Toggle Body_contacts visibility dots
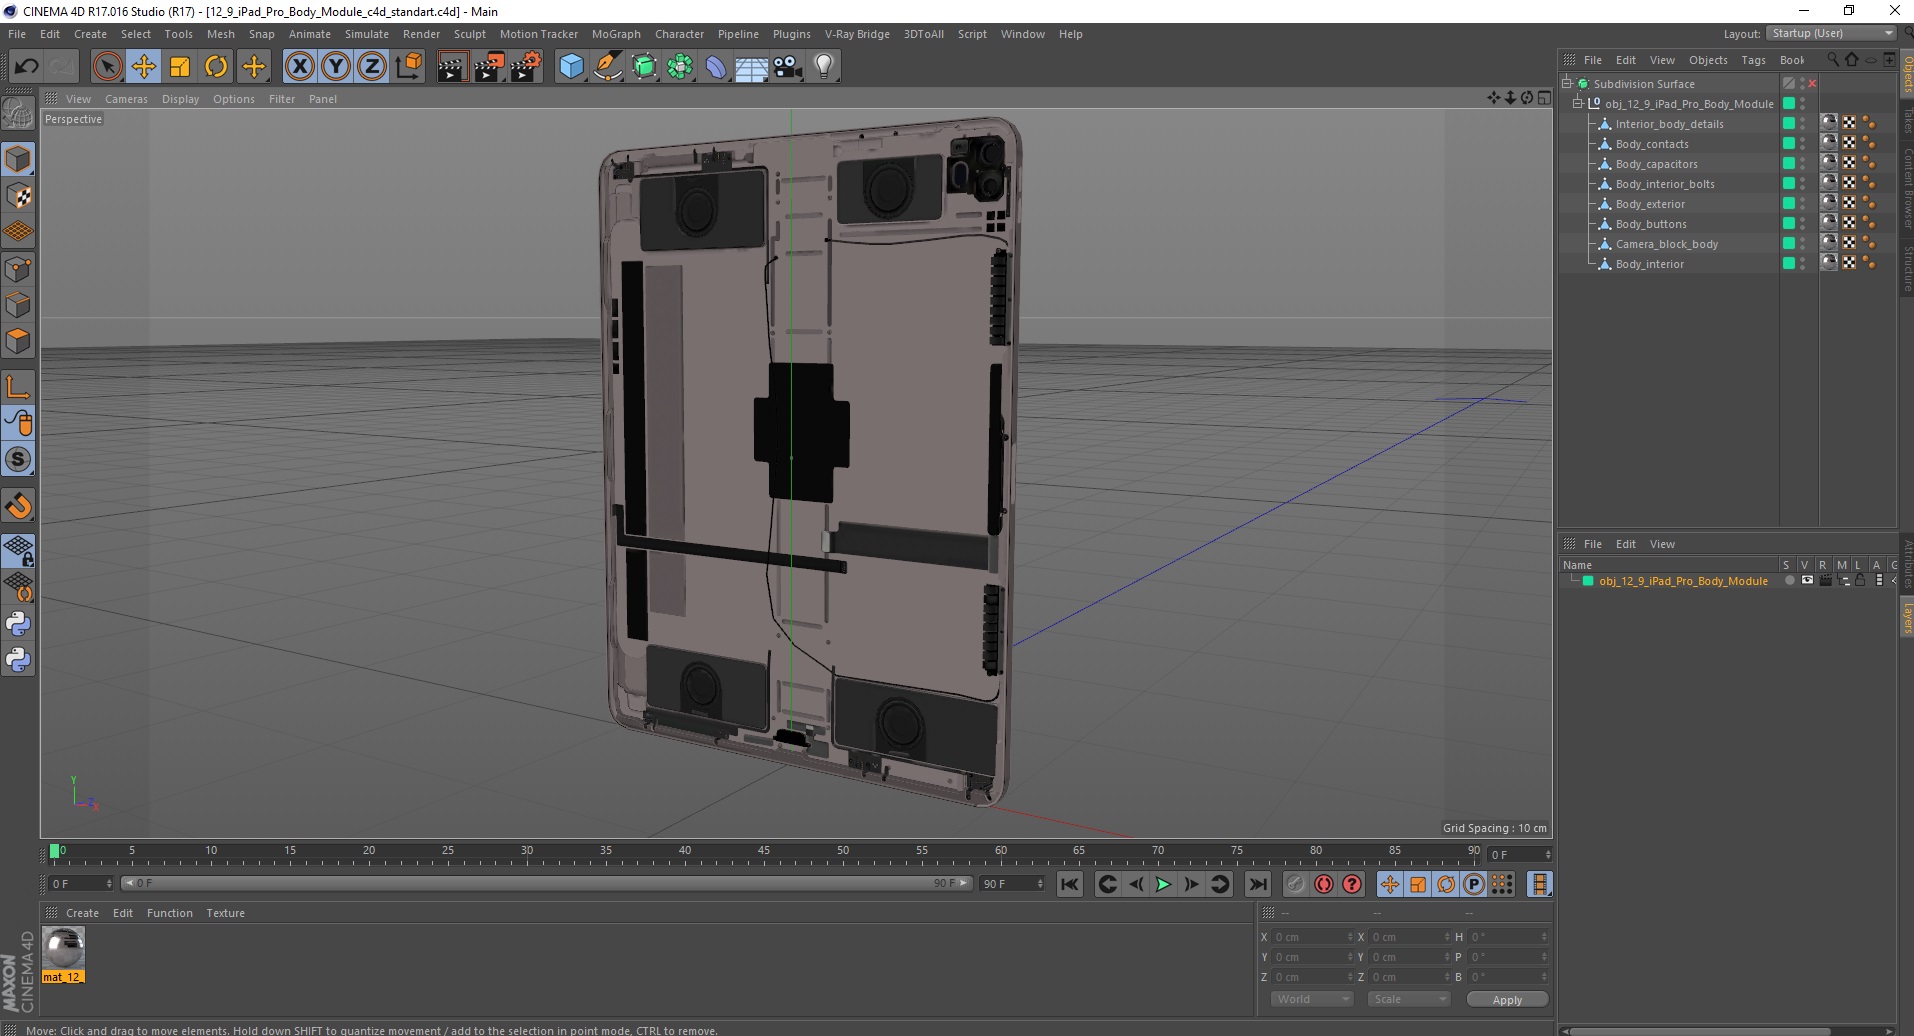This screenshot has width=1914, height=1036. pos(1803,144)
